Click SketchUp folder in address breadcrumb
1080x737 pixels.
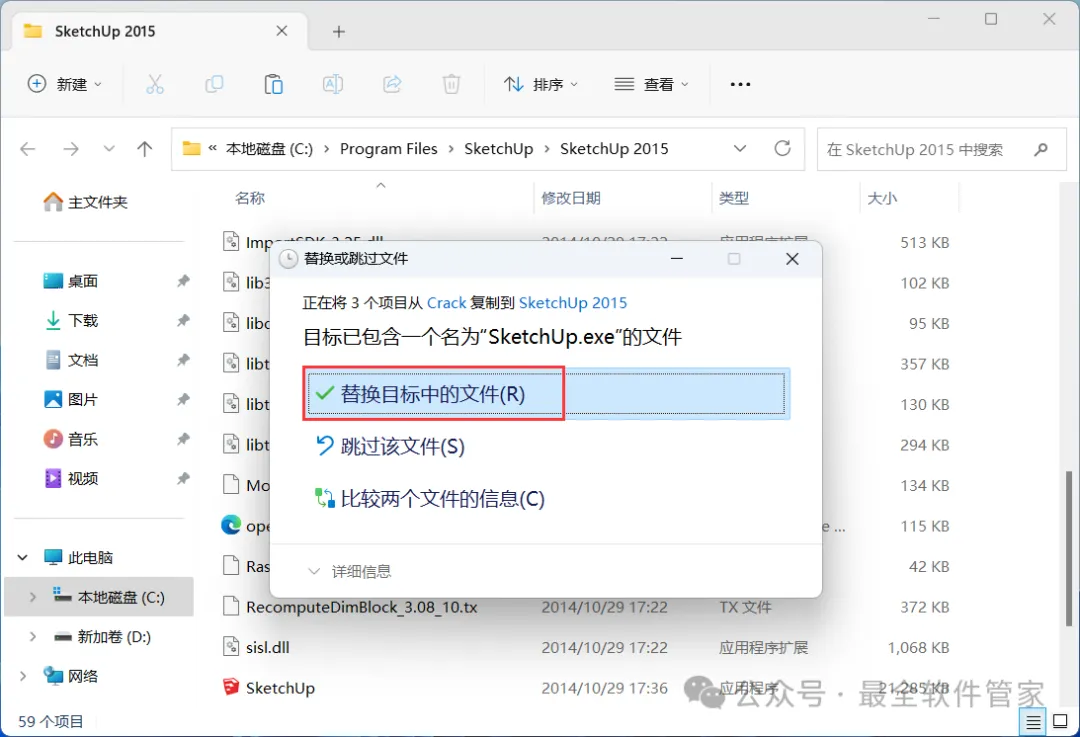tap(499, 149)
